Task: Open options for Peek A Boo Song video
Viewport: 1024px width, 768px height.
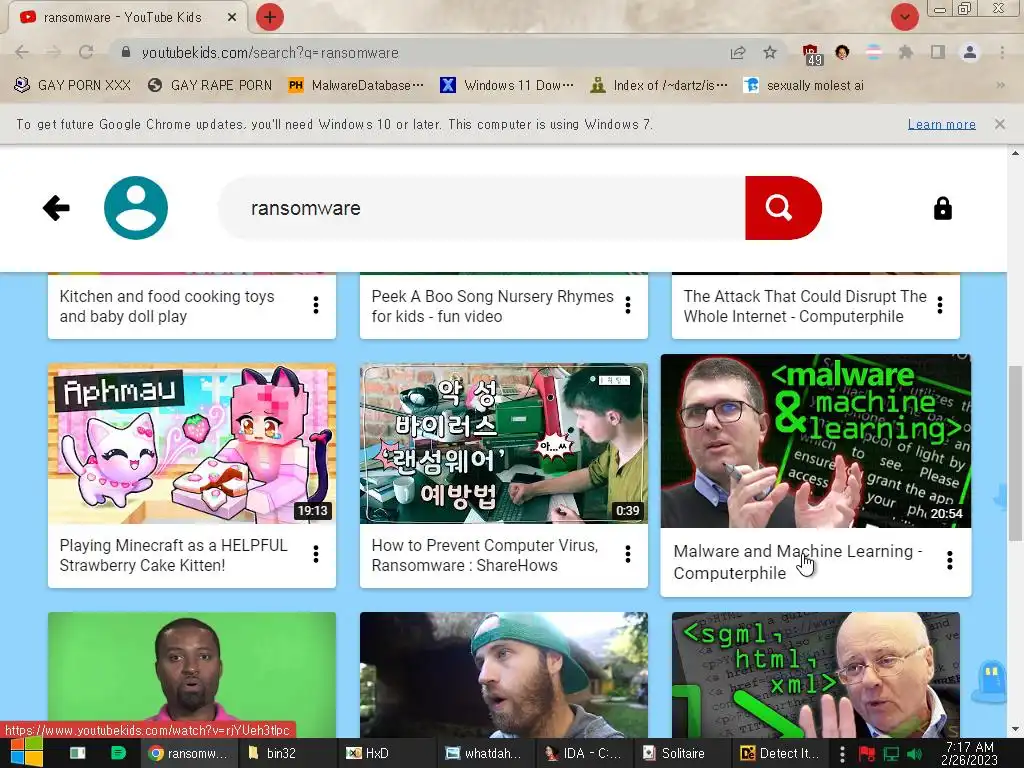Action: [628, 305]
